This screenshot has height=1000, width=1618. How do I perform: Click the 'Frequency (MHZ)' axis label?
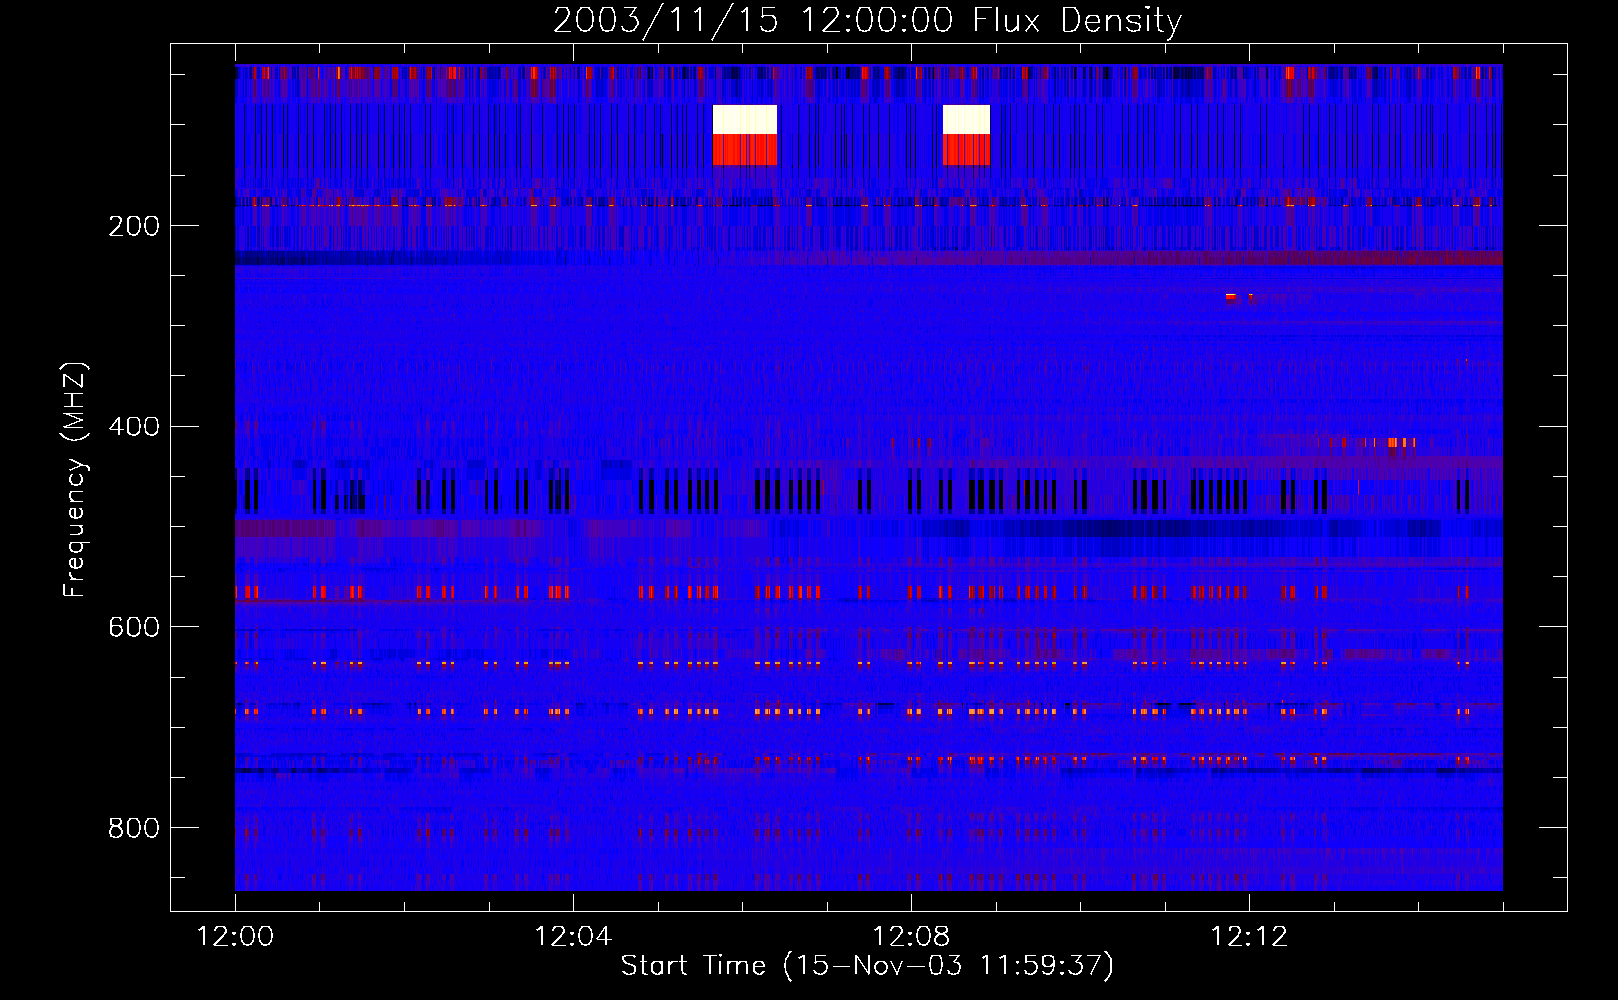click(x=75, y=480)
